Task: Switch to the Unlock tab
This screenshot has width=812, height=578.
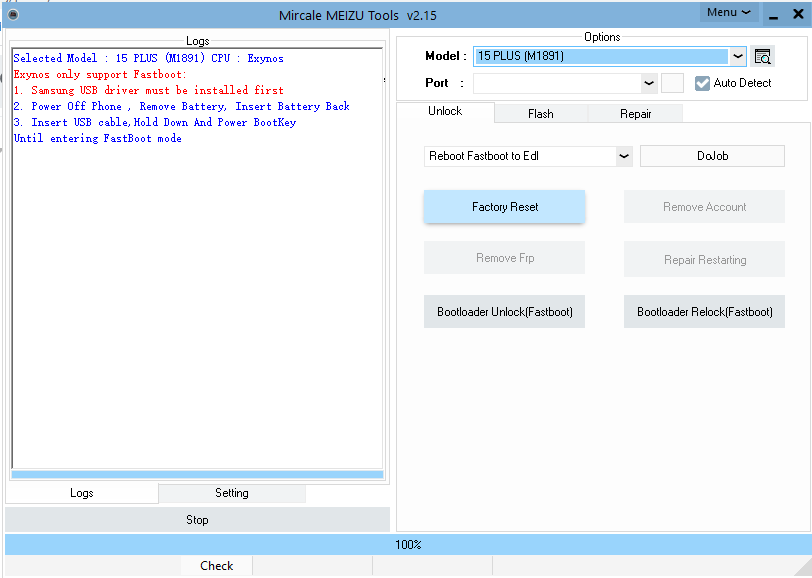Action: [x=445, y=111]
